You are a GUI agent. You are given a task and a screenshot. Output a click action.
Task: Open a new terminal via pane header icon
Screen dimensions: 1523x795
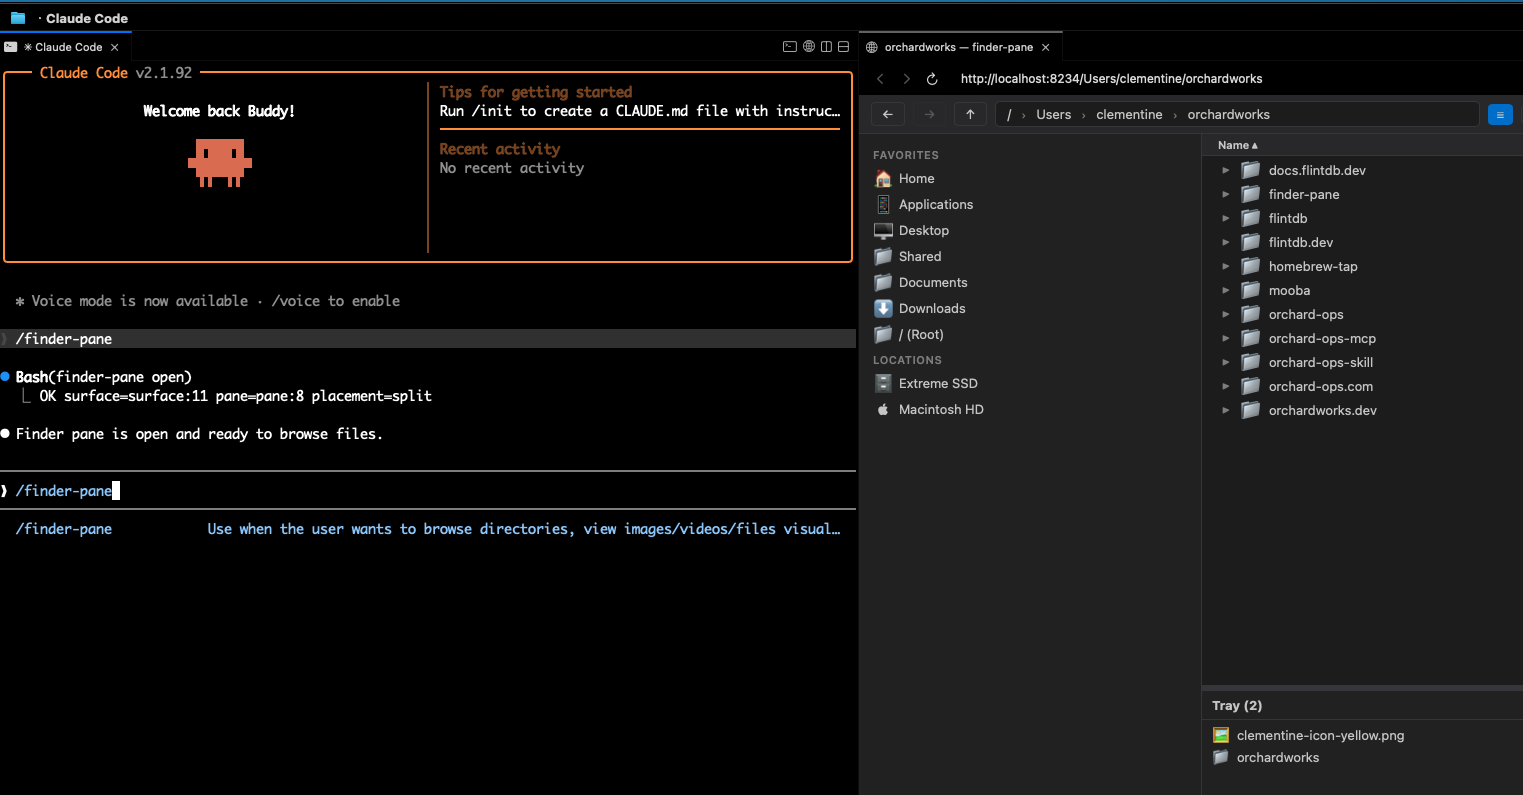click(x=789, y=47)
